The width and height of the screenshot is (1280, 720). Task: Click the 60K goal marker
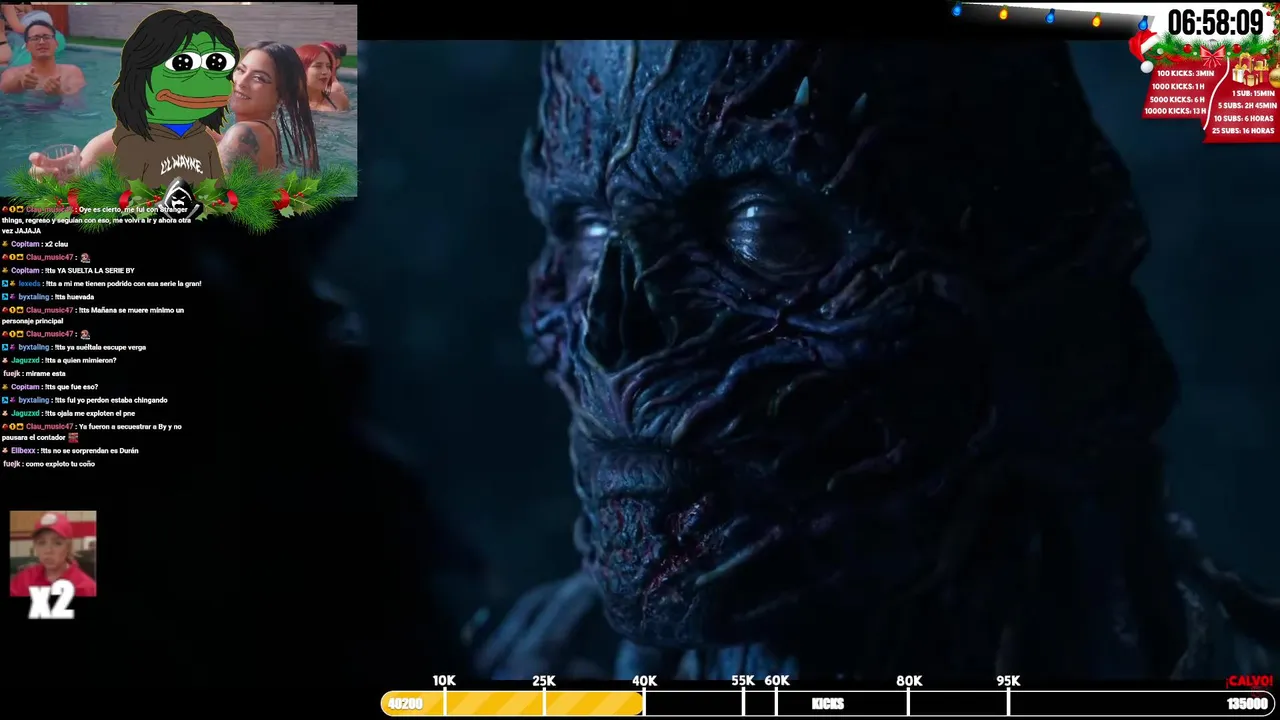pyautogui.click(x=777, y=680)
